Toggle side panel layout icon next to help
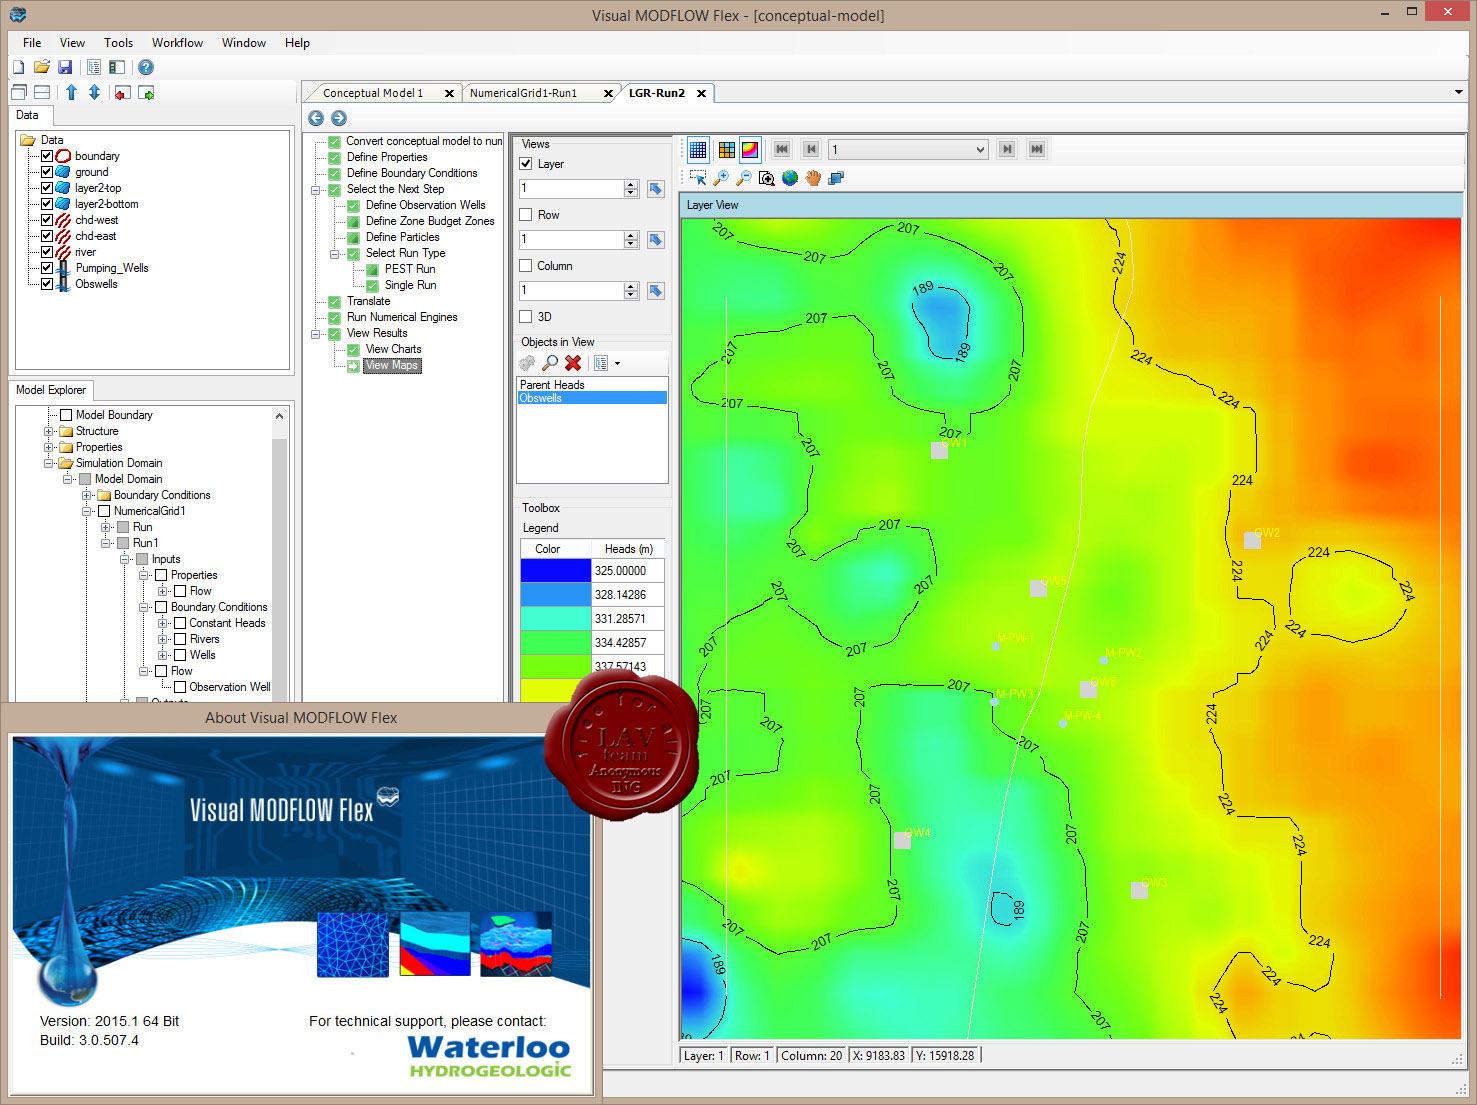1477x1105 pixels. [117, 67]
